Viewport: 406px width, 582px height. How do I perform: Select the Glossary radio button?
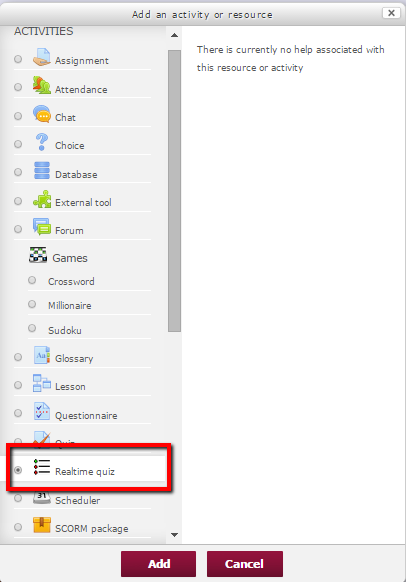point(18,357)
